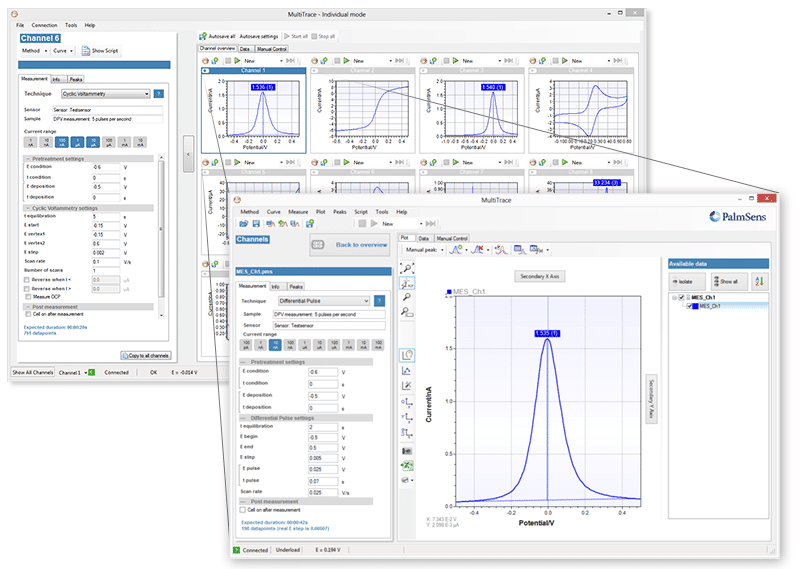Enable Reverse when I< checkbox

point(27,280)
